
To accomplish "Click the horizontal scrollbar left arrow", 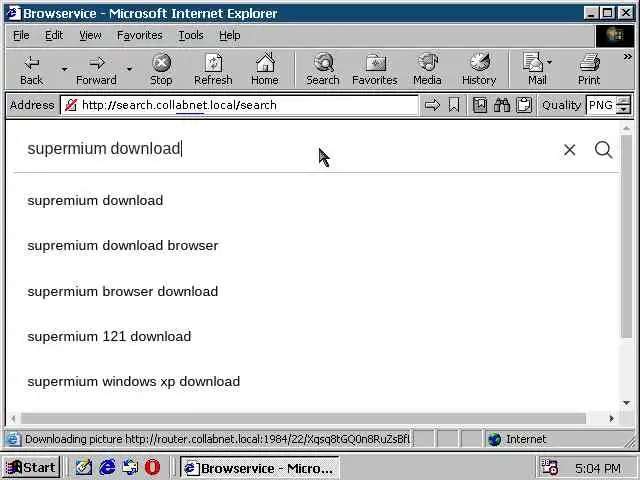I will coord(13,418).
